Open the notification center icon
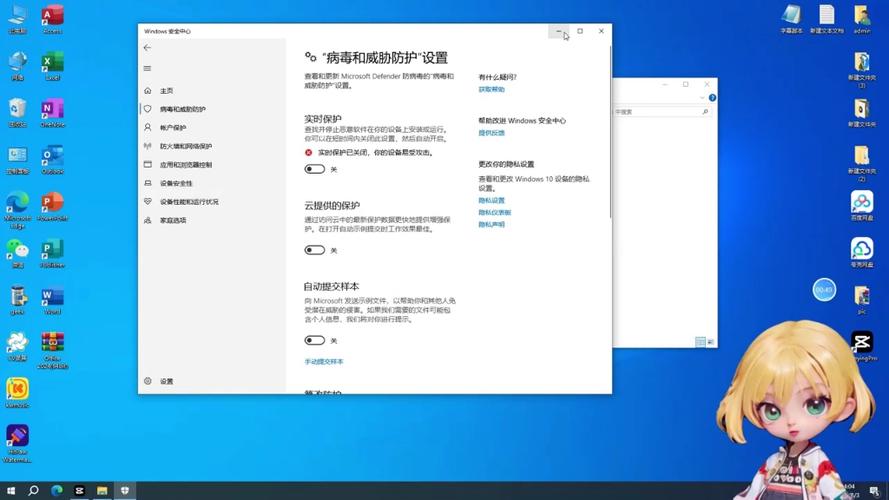This screenshot has width=889, height=500. tap(874, 491)
